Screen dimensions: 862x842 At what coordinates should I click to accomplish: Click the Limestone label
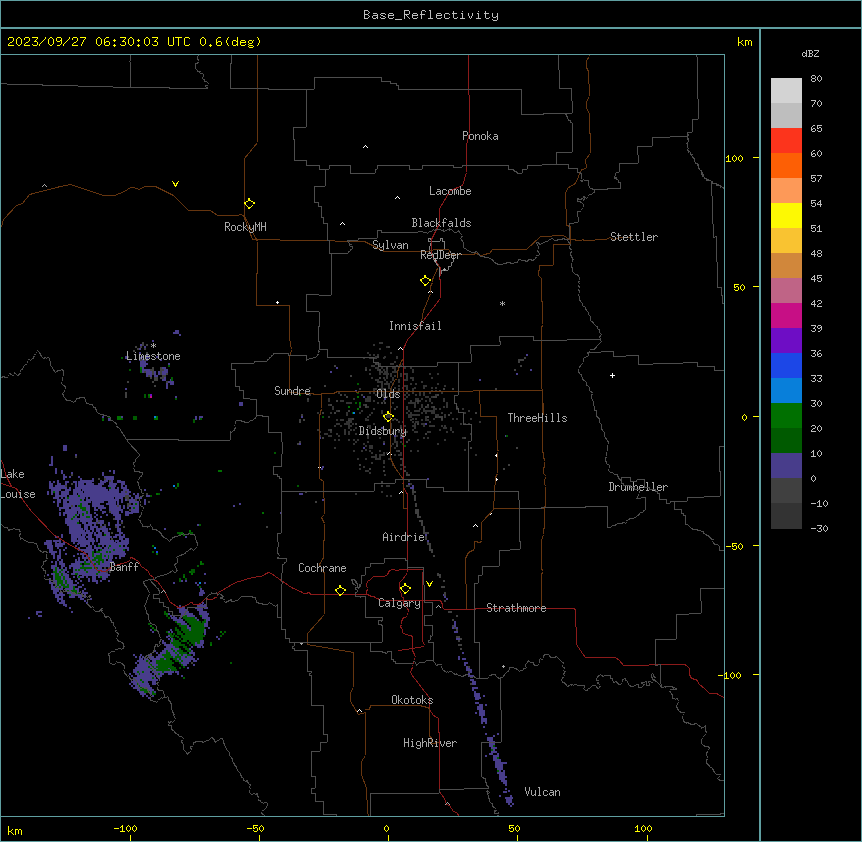point(153,356)
